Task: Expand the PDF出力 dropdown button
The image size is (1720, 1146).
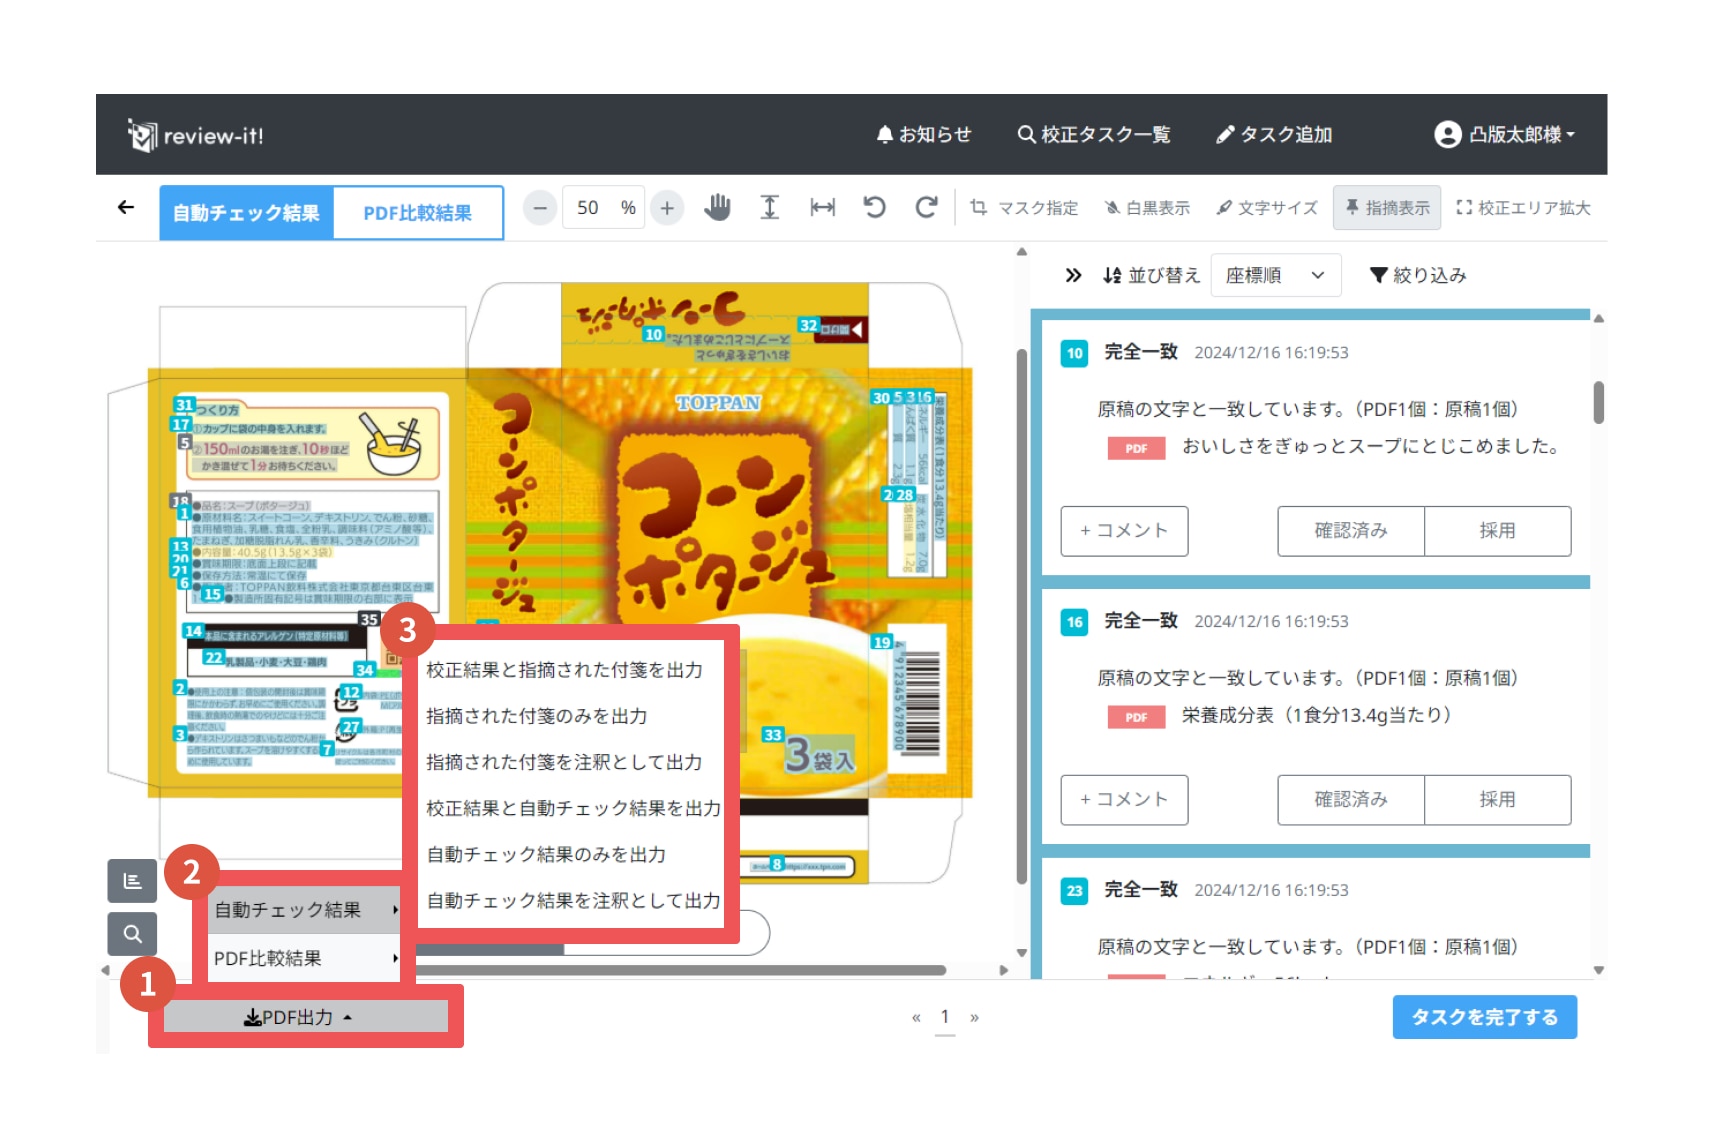Action: point(305,1017)
